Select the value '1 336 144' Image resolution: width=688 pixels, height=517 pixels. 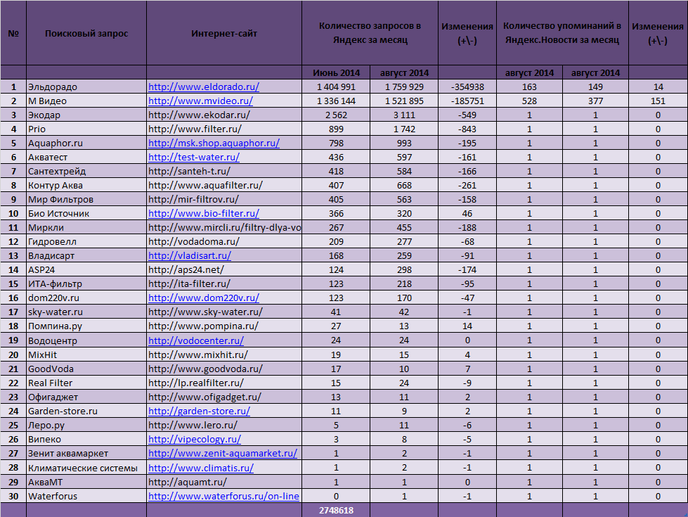tap(336, 101)
